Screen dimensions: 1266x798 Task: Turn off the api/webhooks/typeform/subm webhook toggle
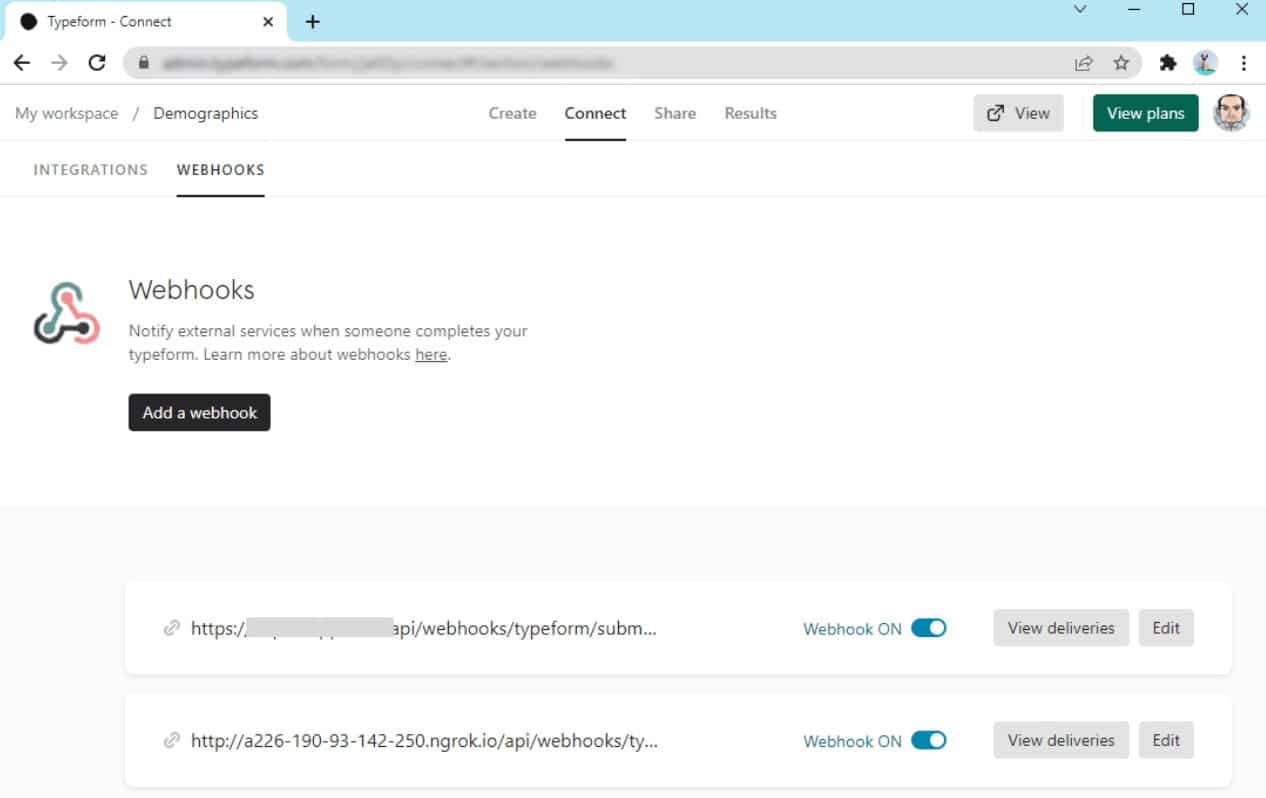tap(929, 628)
